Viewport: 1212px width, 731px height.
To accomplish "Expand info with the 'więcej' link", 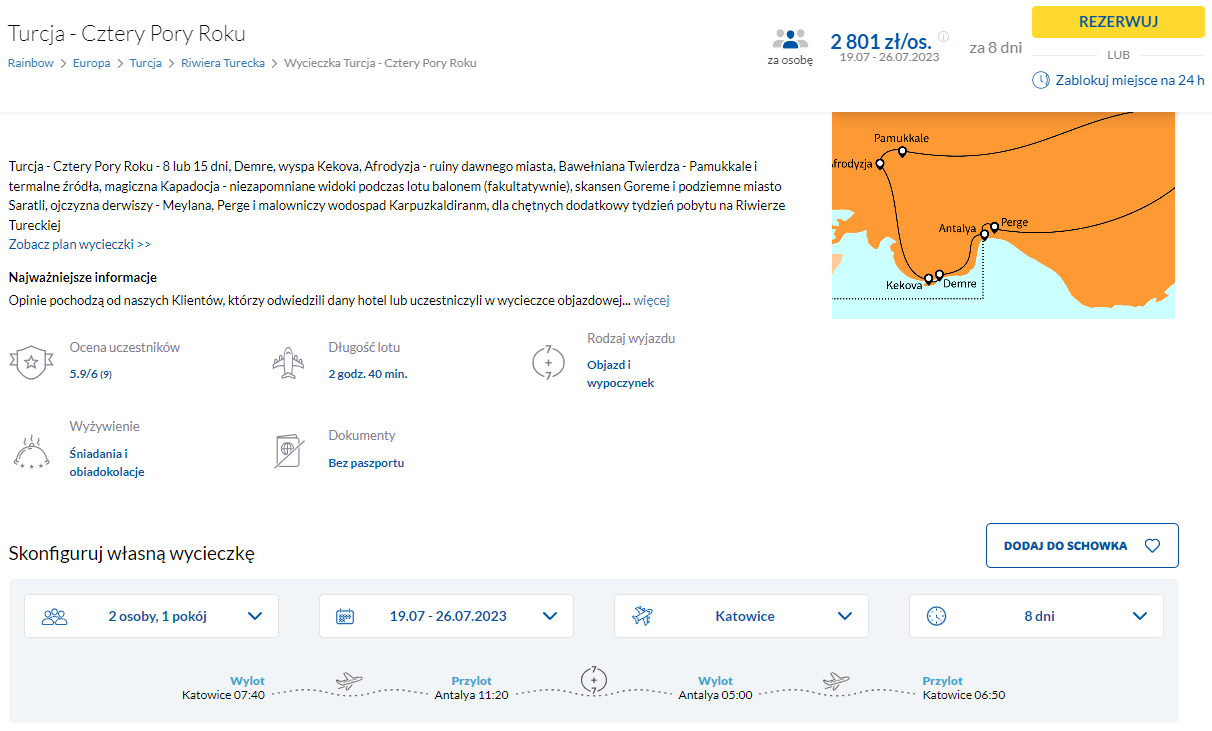I will point(651,300).
